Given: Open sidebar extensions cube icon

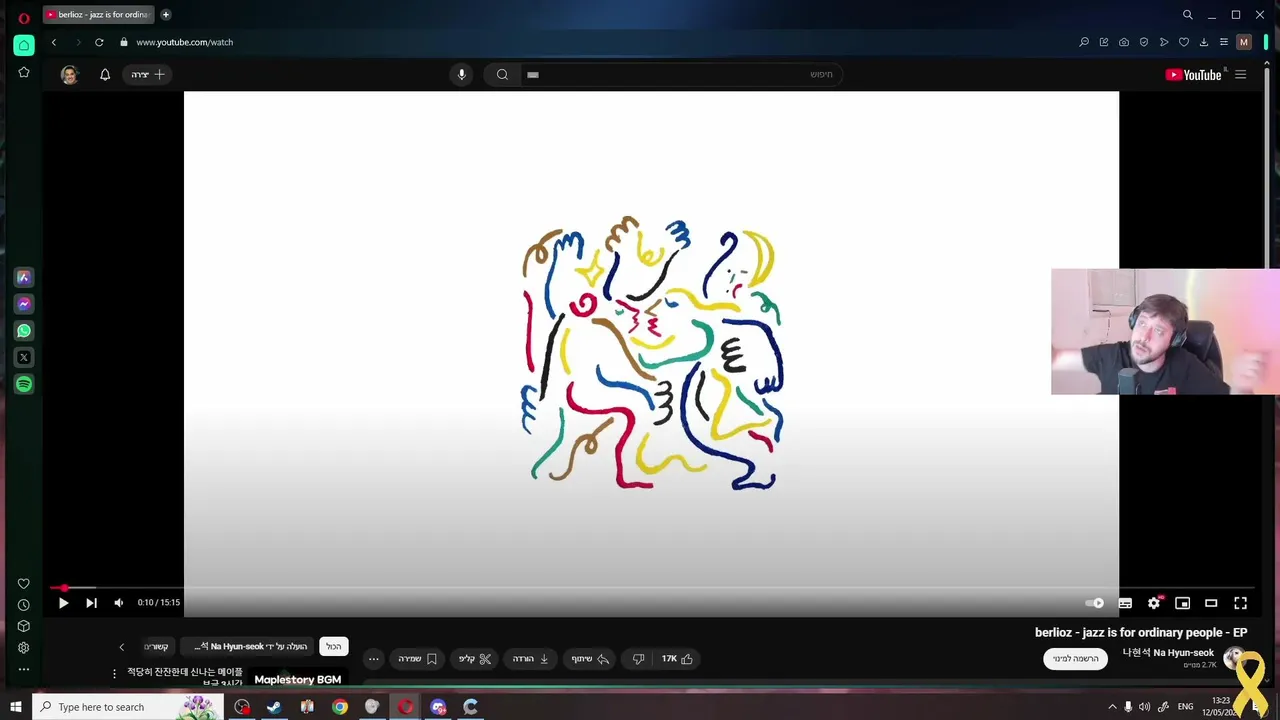Looking at the screenshot, I should pyautogui.click(x=24, y=626).
